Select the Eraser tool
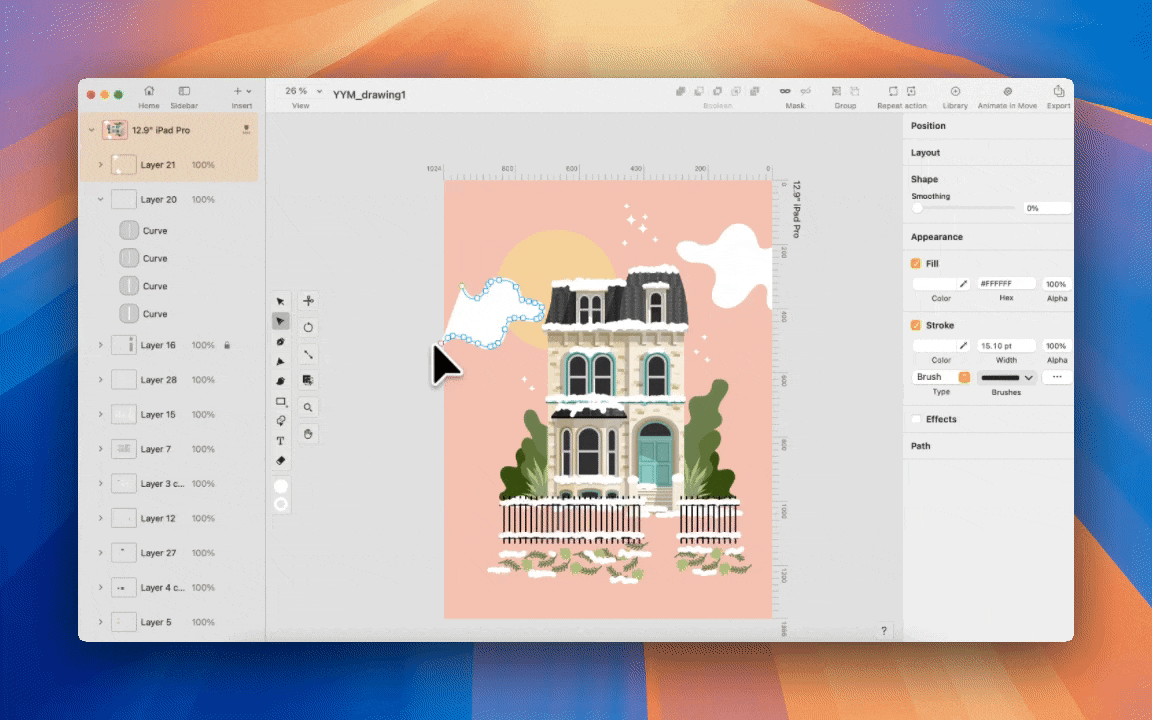This screenshot has height=720, width=1152. tap(280, 461)
